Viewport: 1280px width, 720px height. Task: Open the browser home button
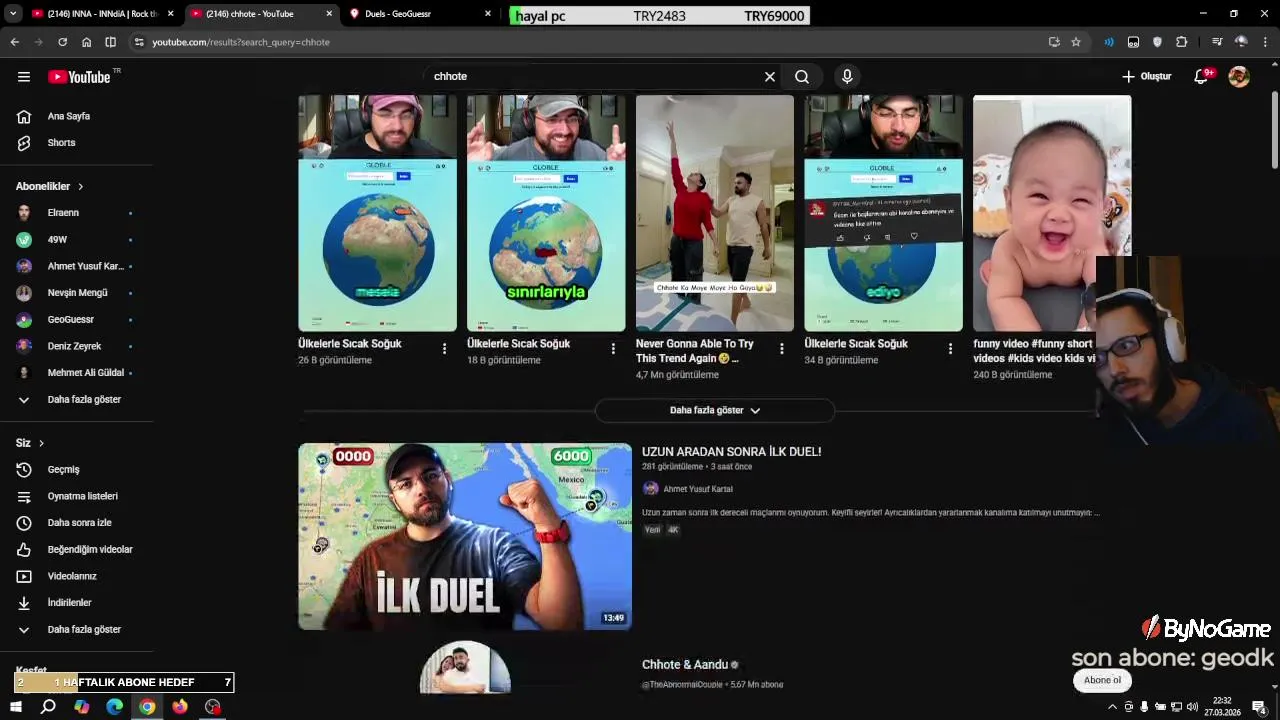pos(86,42)
